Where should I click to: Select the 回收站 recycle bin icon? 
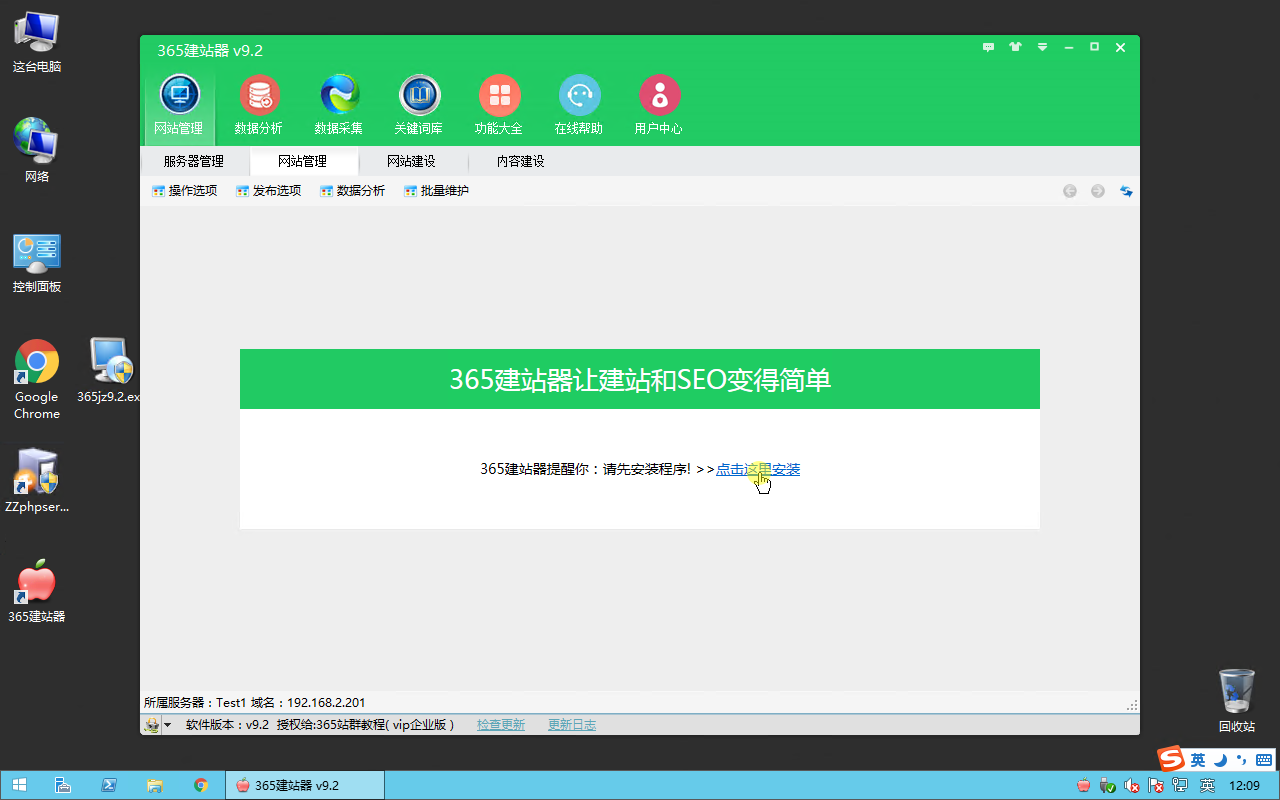click(x=1237, y=700)
